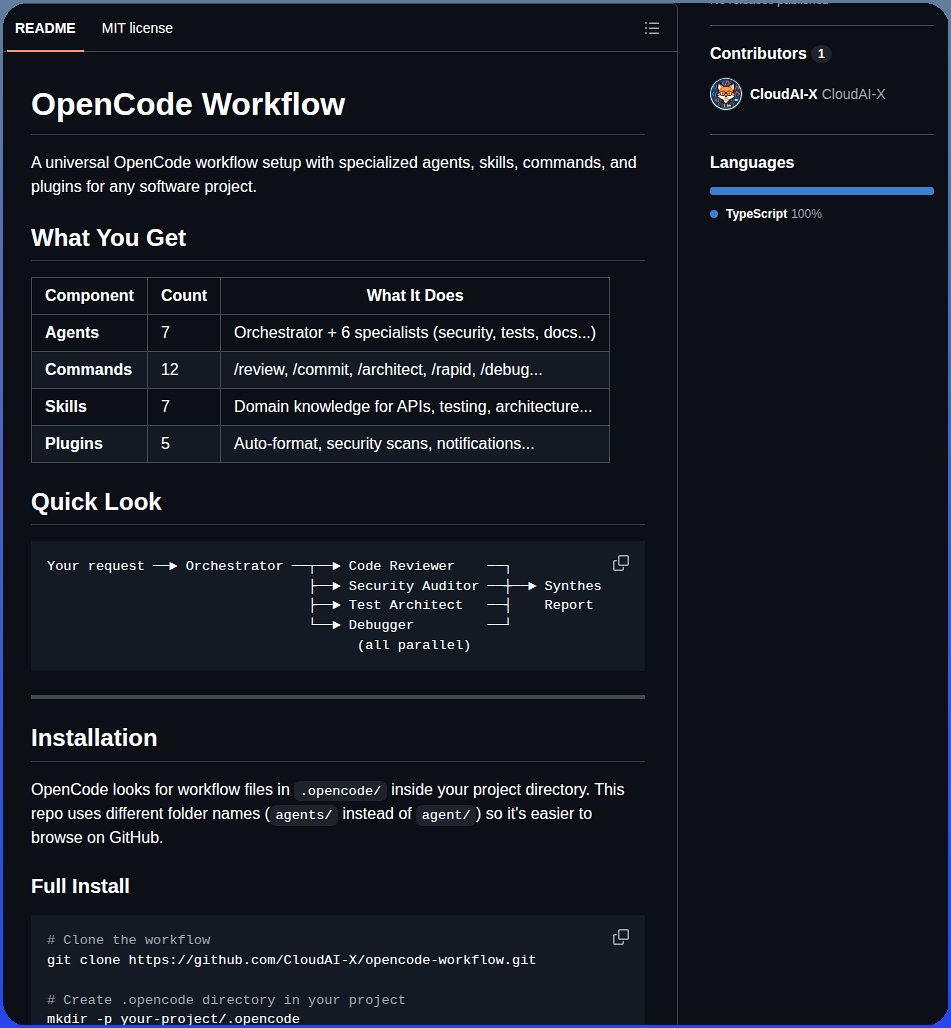Viewport: 951px width, 1028px height.
Task: Select the Skills table cell
Action: tap(89, 406)
